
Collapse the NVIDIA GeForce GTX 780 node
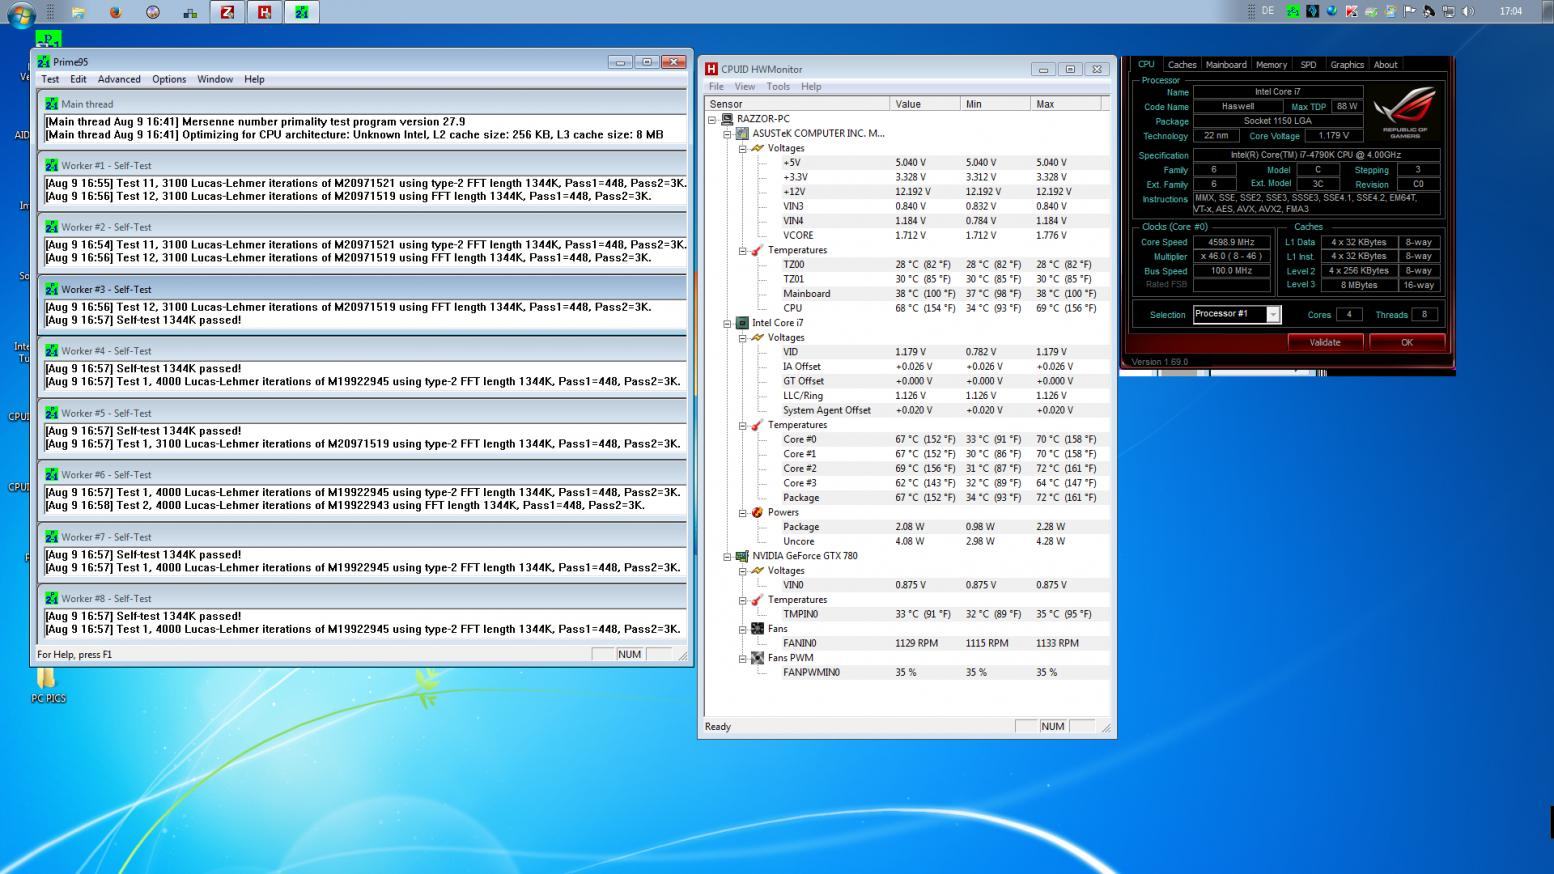tap(727, 556)
